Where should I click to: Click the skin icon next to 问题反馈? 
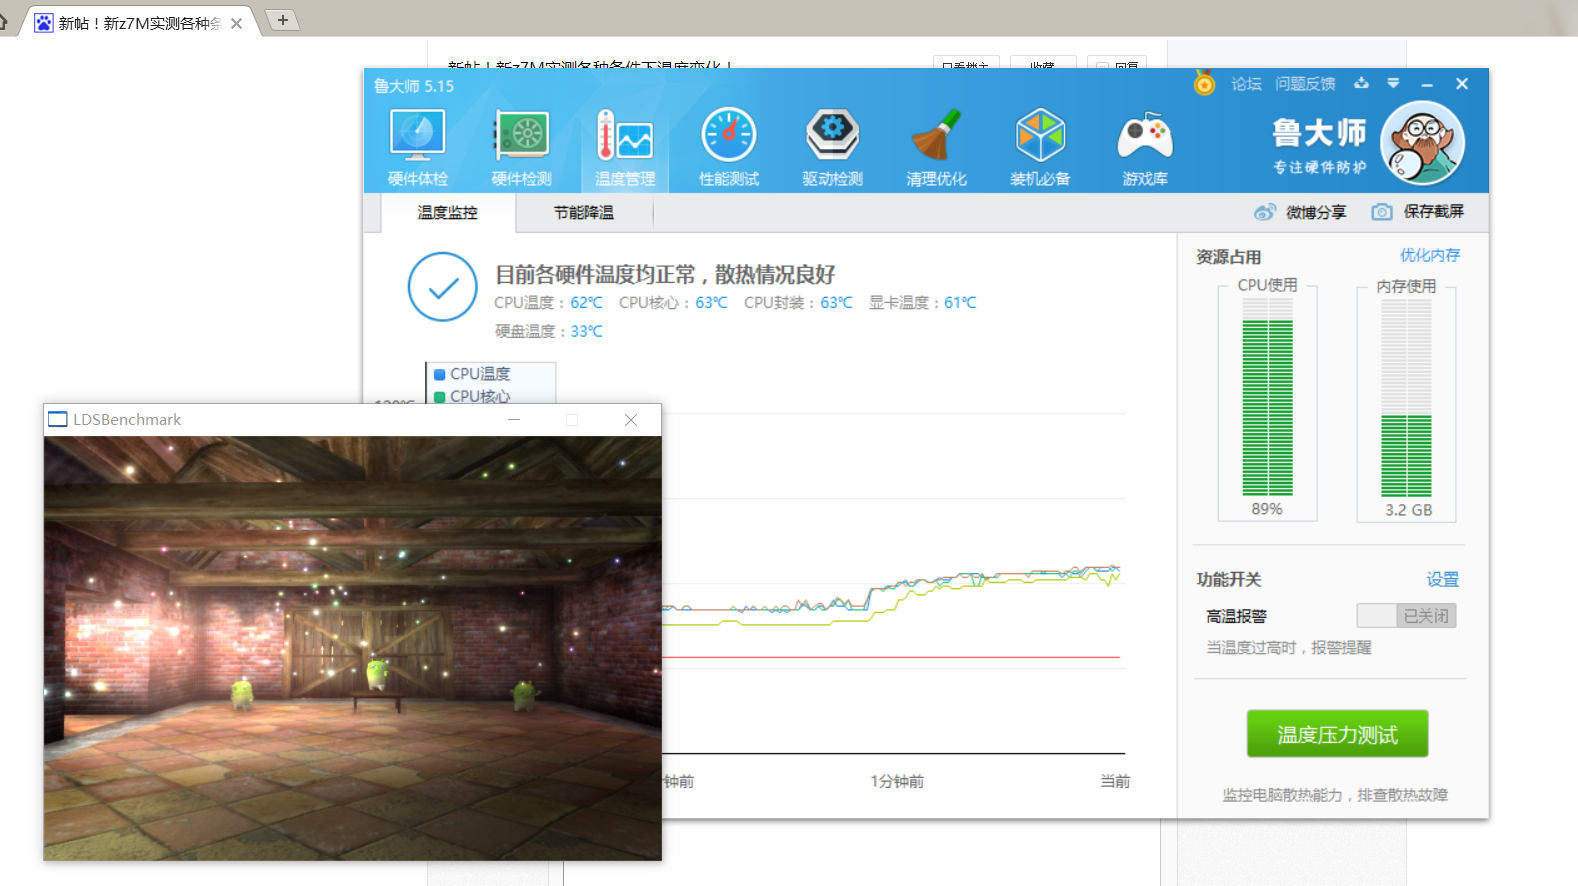1361,83
